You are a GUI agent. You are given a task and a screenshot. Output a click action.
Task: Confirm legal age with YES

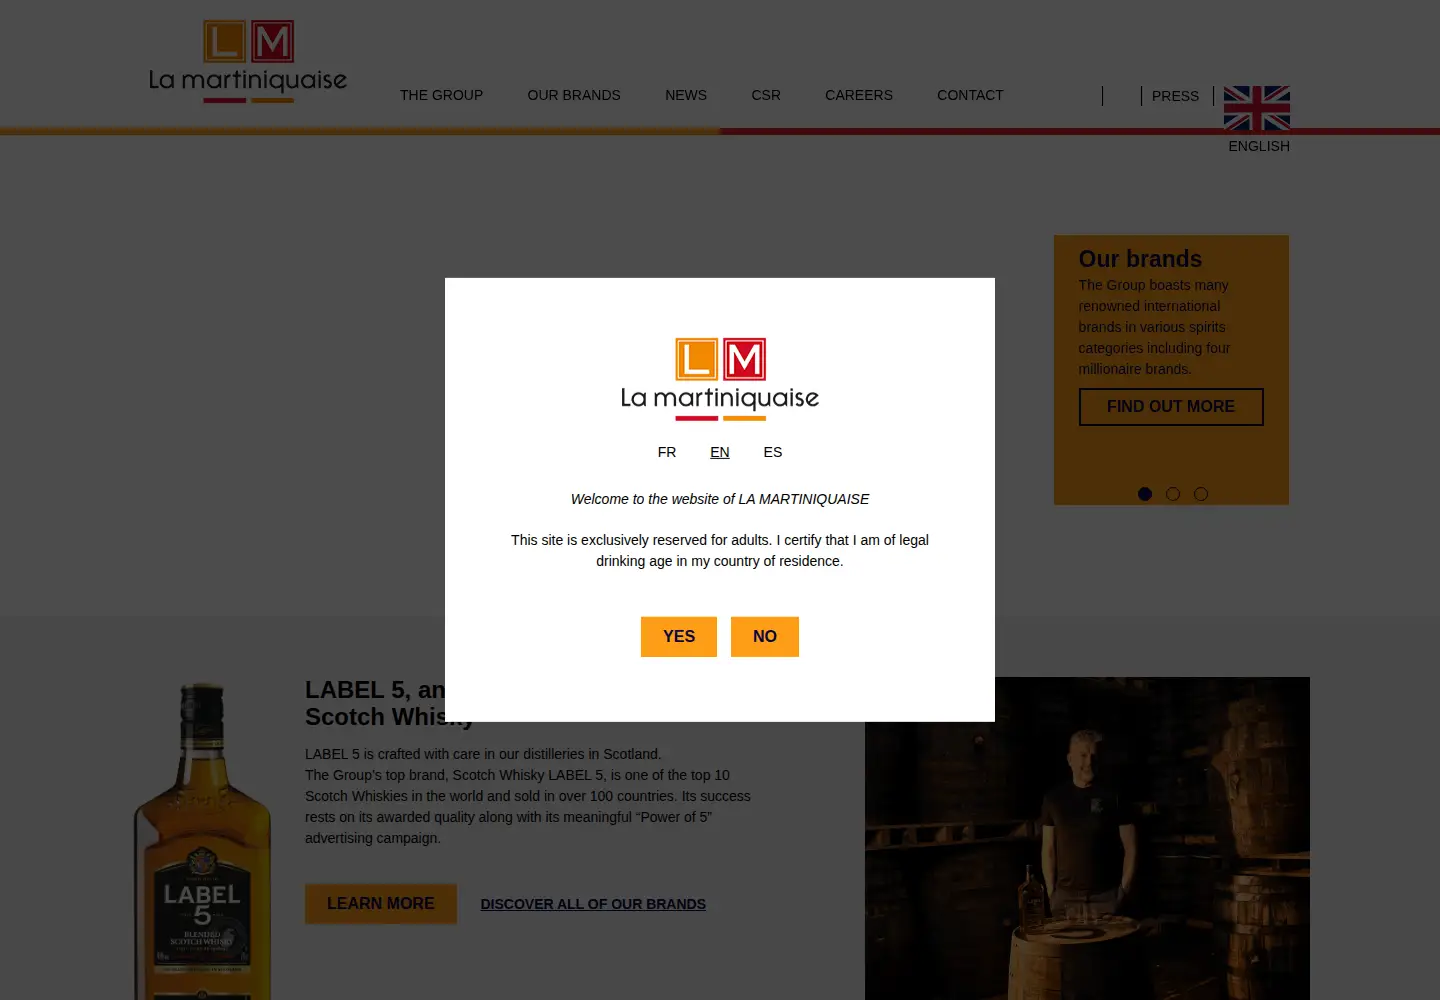pos(679,637)
